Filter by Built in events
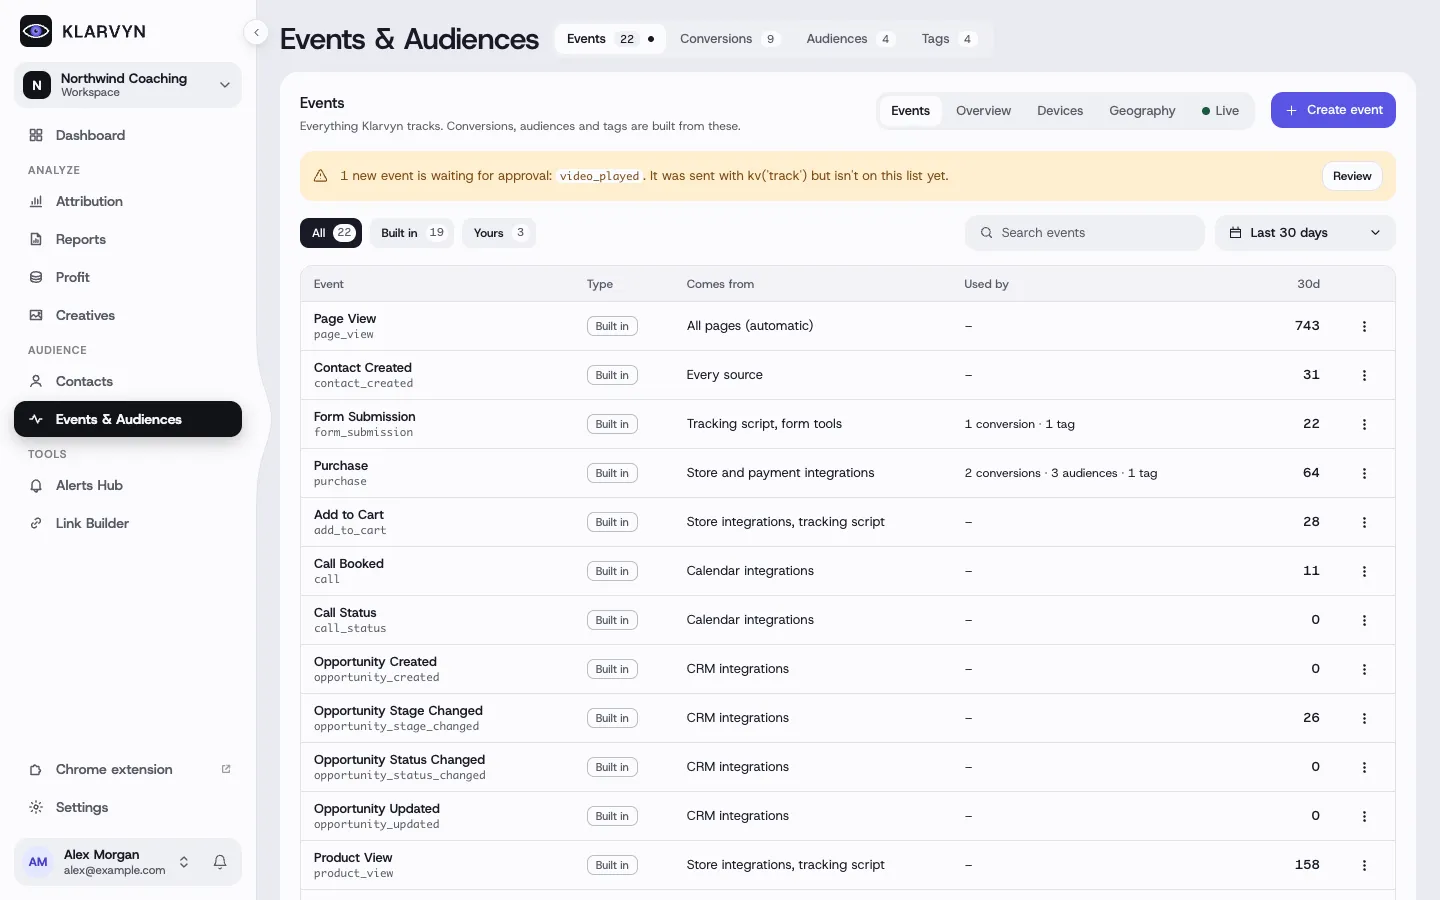The width and height of the screenshot is (1440, 900). coord(412,233)
